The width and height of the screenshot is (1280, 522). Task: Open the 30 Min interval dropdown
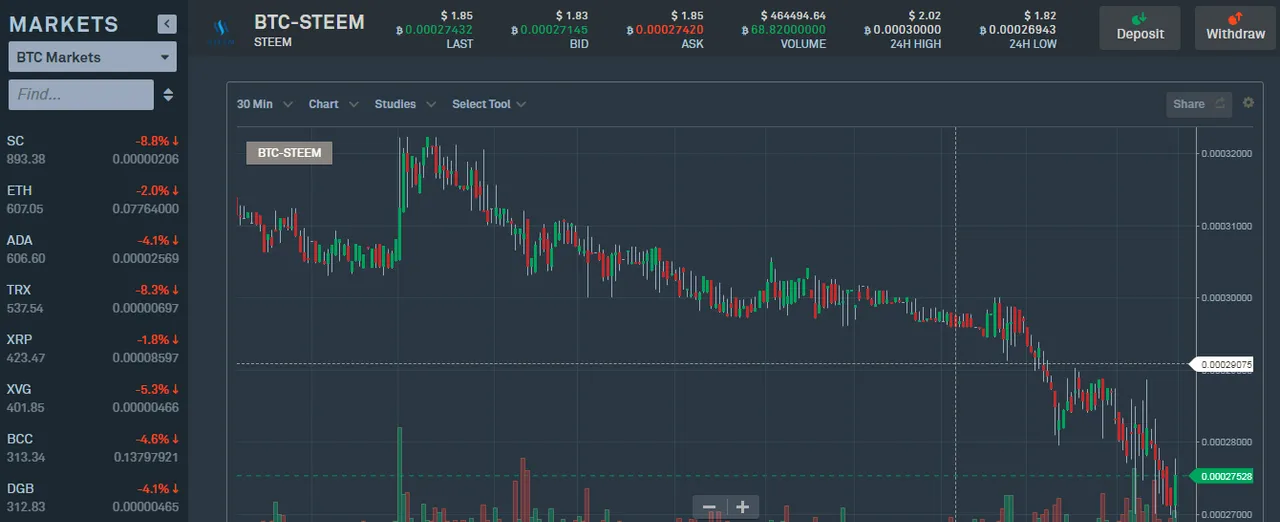[x=265, y=104]
